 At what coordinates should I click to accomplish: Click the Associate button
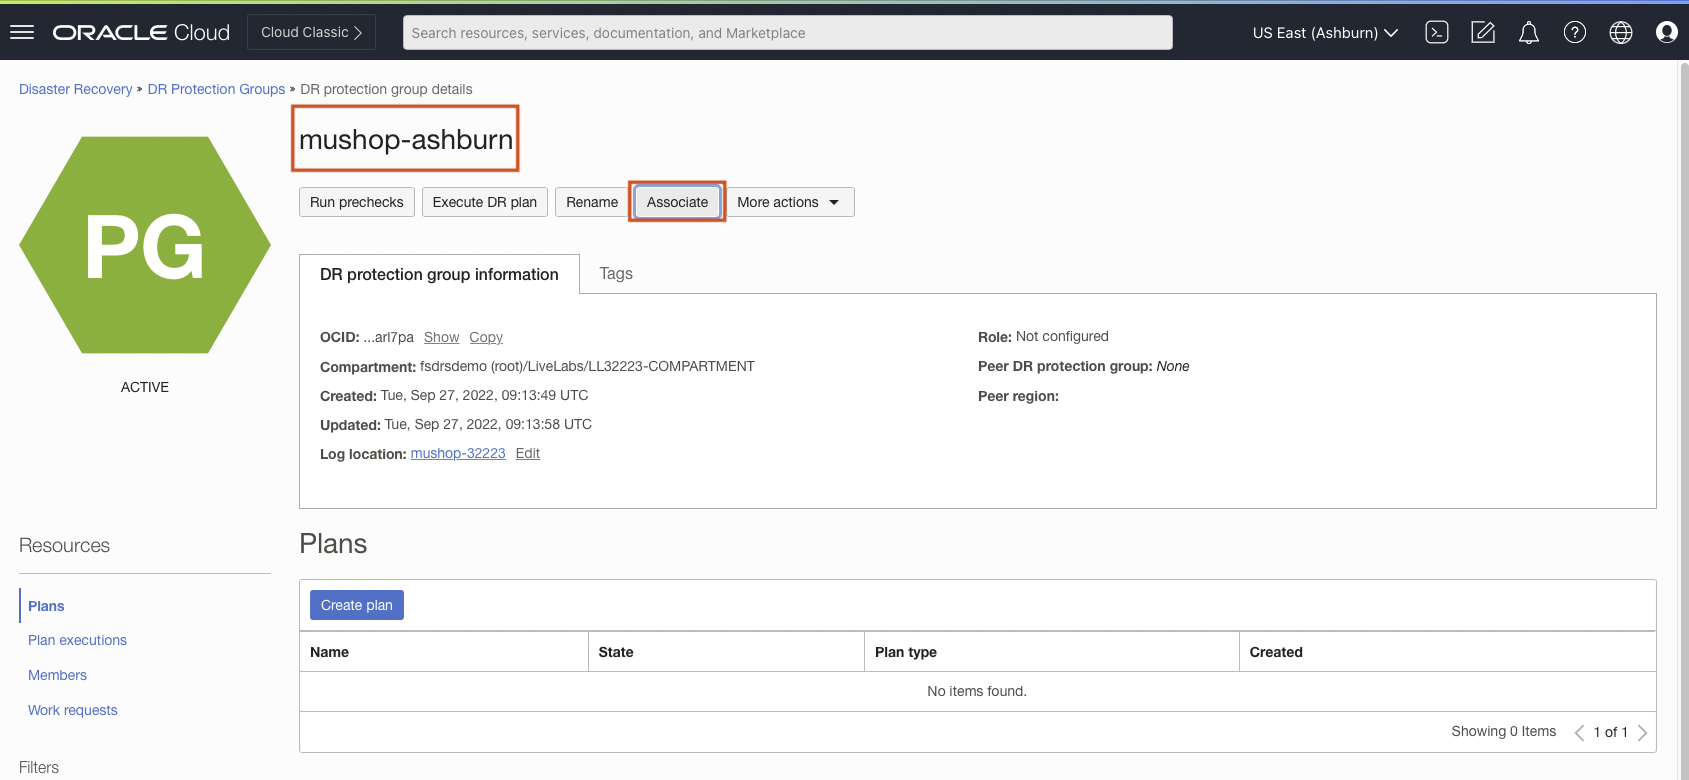click(x=677, y=202)
